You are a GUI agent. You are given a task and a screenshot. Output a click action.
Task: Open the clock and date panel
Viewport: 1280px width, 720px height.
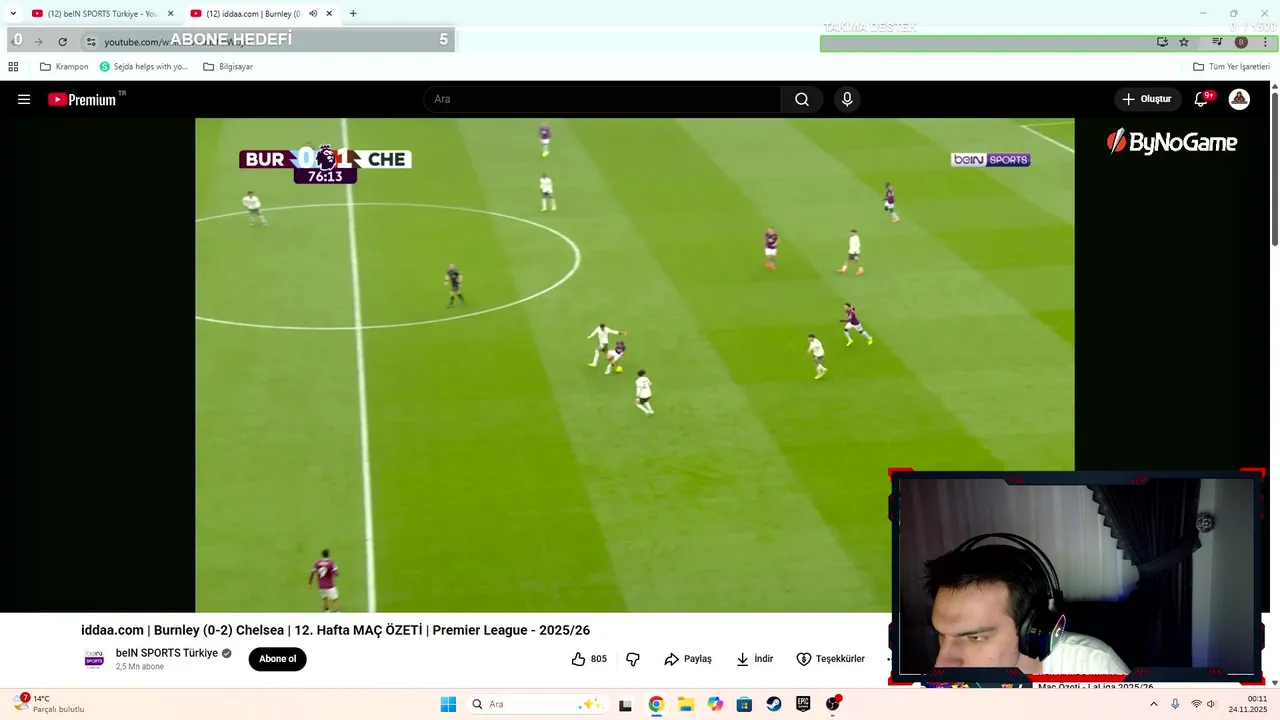[x=1248, y=704]
